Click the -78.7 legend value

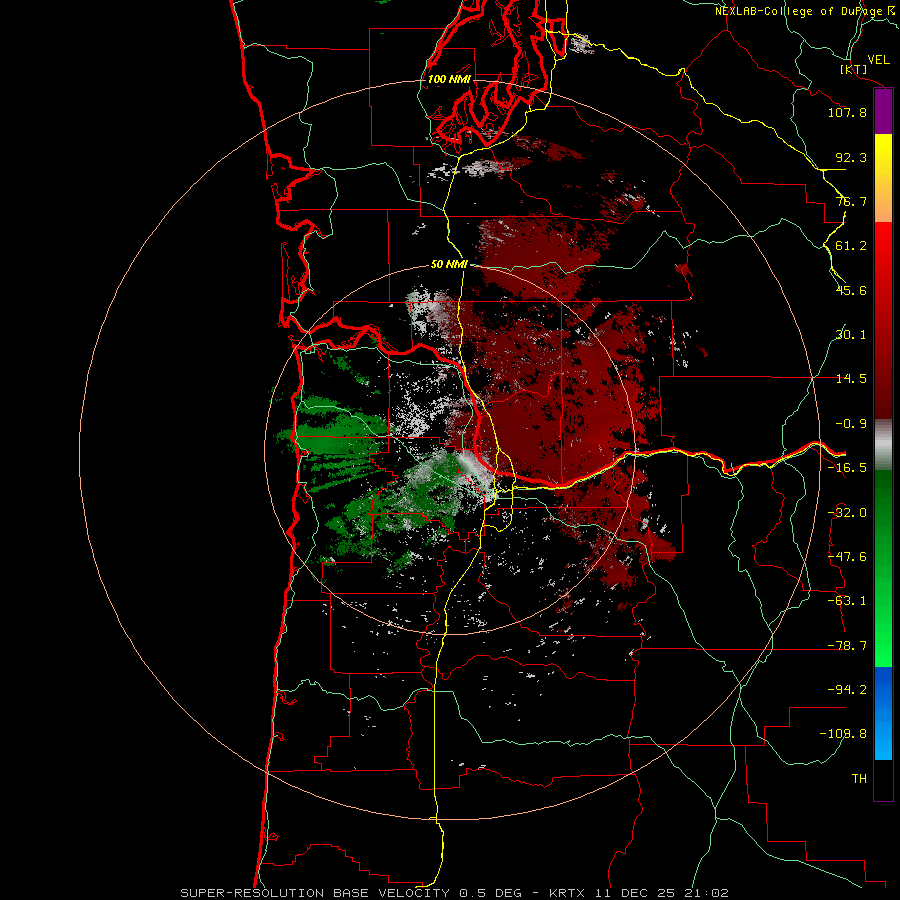tap(847, 646)
